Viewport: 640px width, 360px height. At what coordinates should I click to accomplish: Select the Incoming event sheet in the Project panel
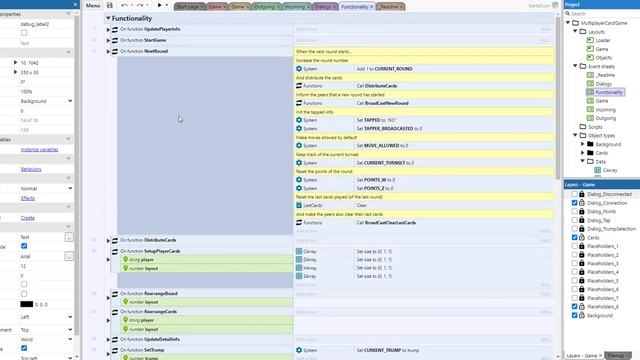tap(605, 110)
